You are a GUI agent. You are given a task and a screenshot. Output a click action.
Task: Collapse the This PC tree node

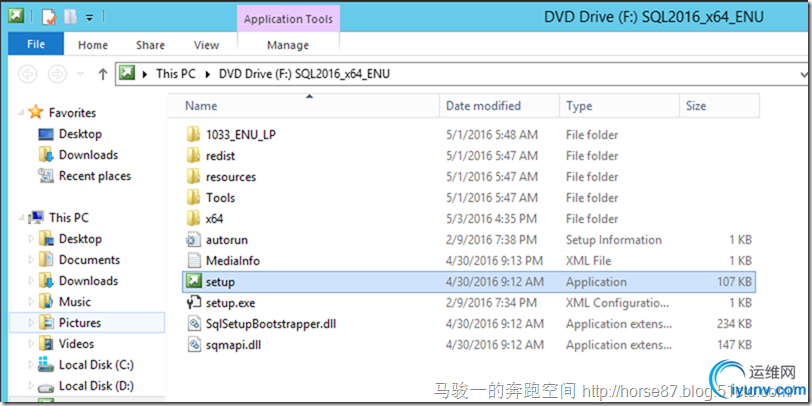tap(23, 217)
